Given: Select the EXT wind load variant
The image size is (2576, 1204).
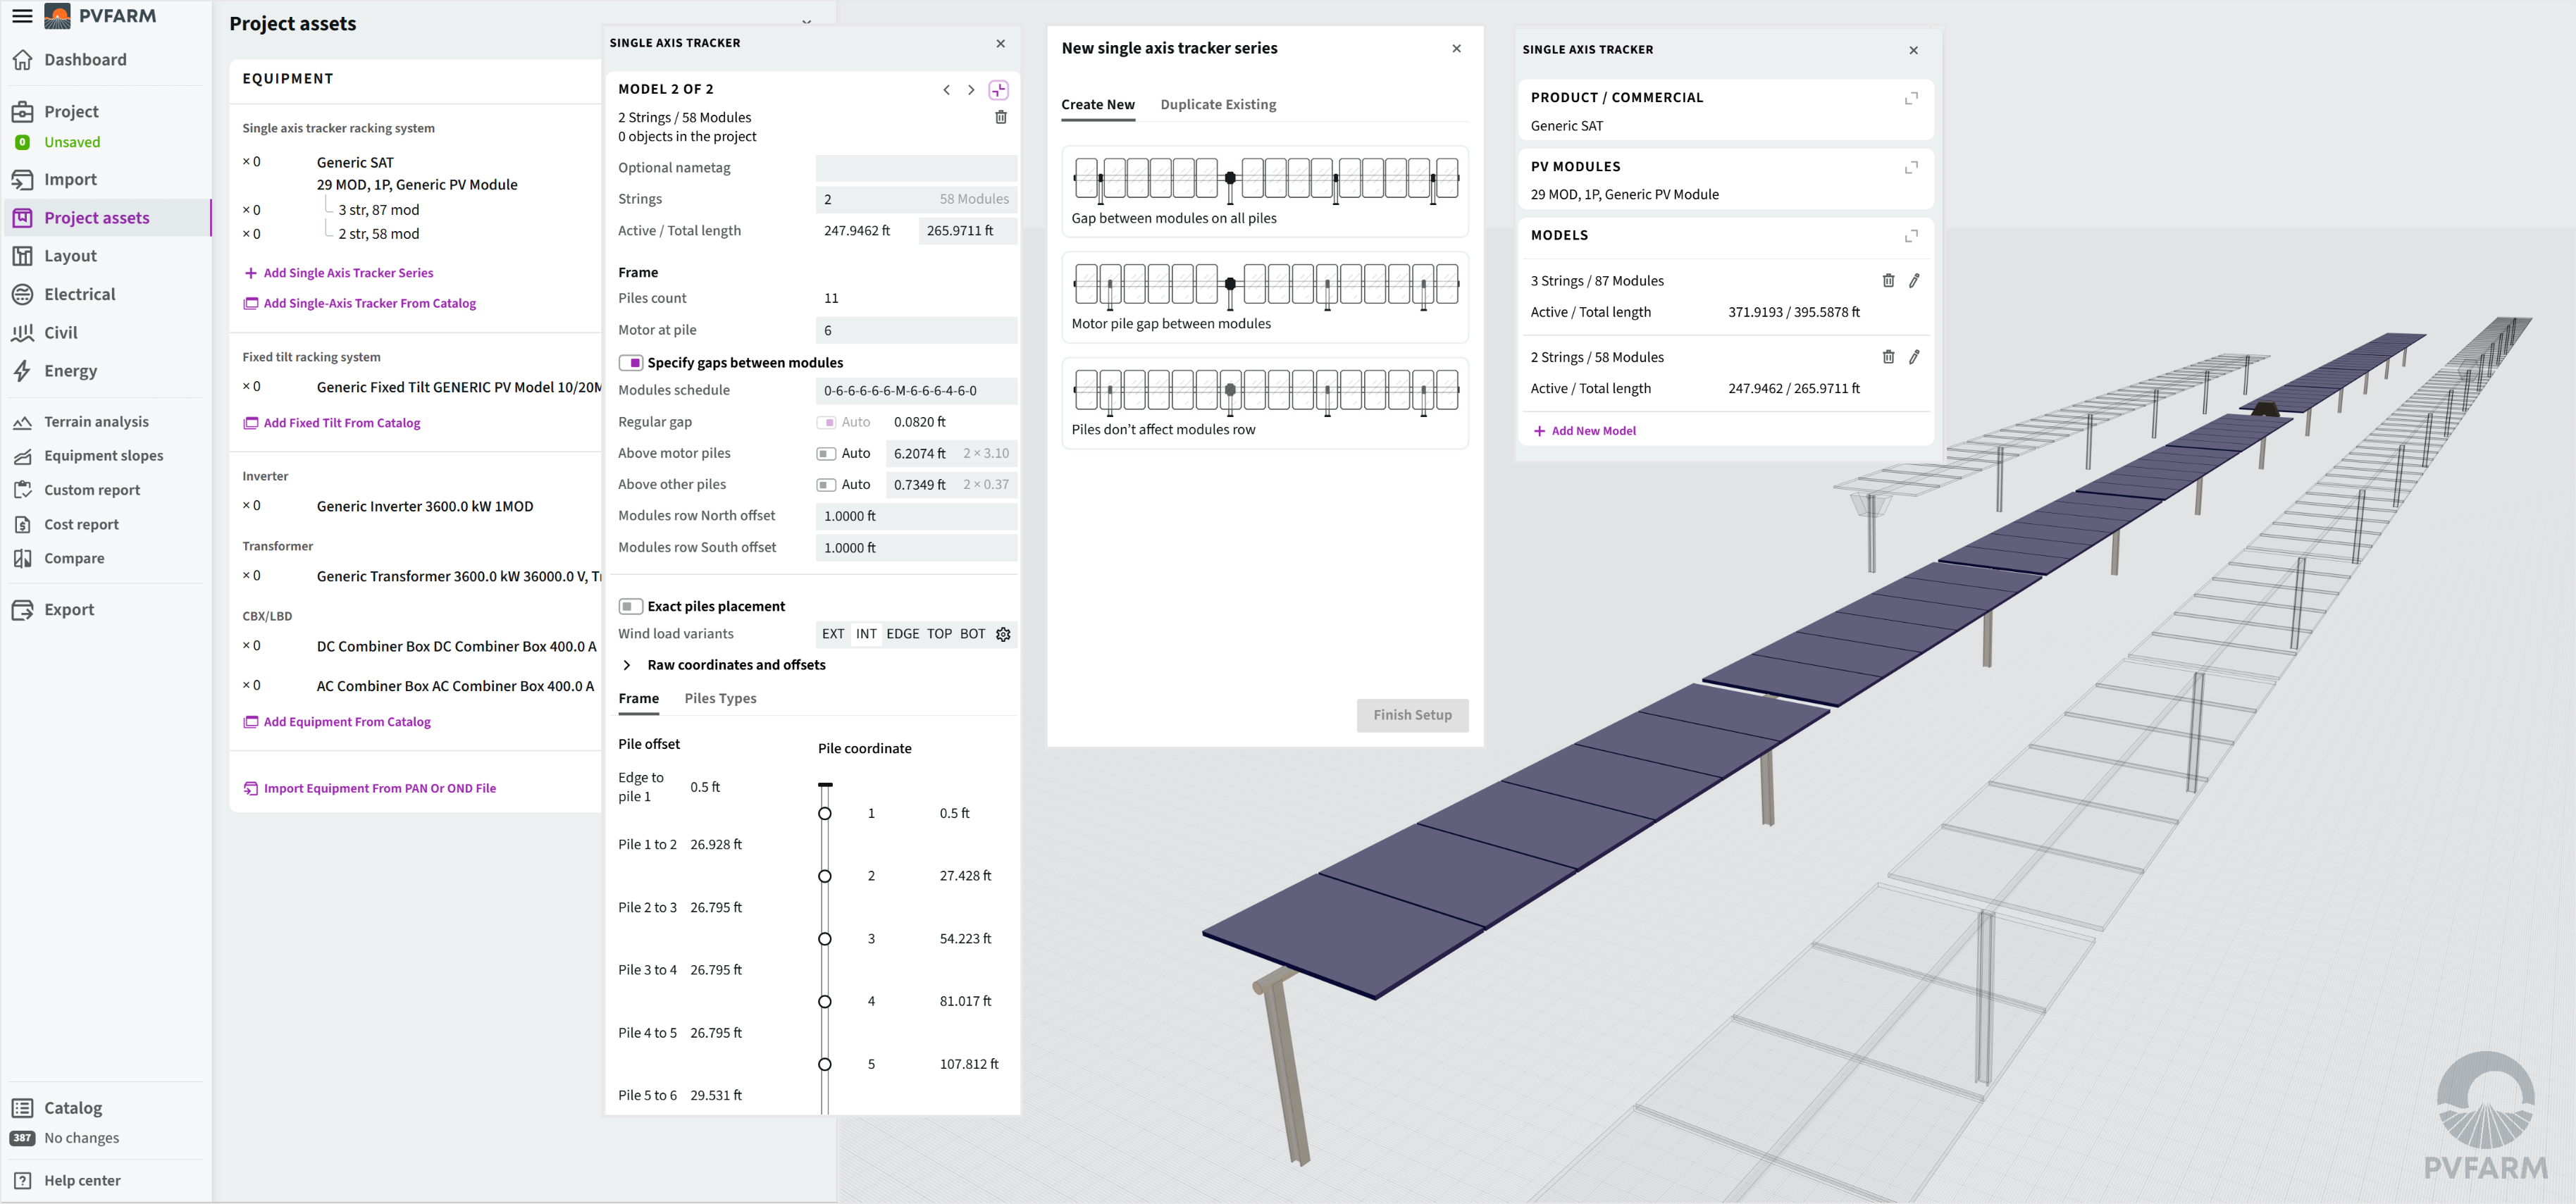Looking at the screenshot, I should point(833,634).
